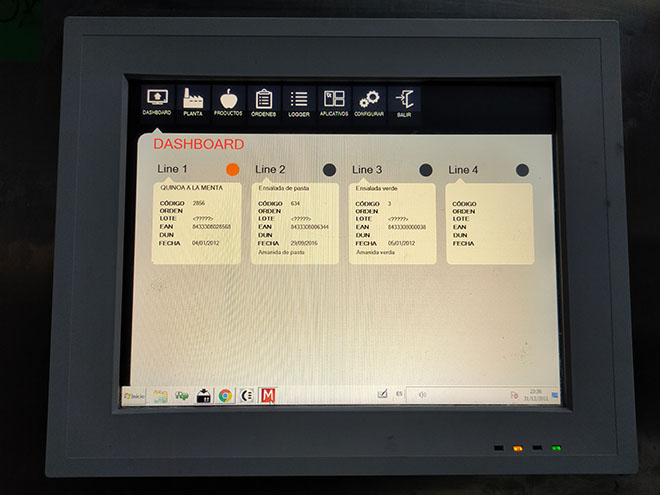Select the Line 1 heading
Viewport: 660px width, 495px height.
pyautogui.click(x=172, y=170)
